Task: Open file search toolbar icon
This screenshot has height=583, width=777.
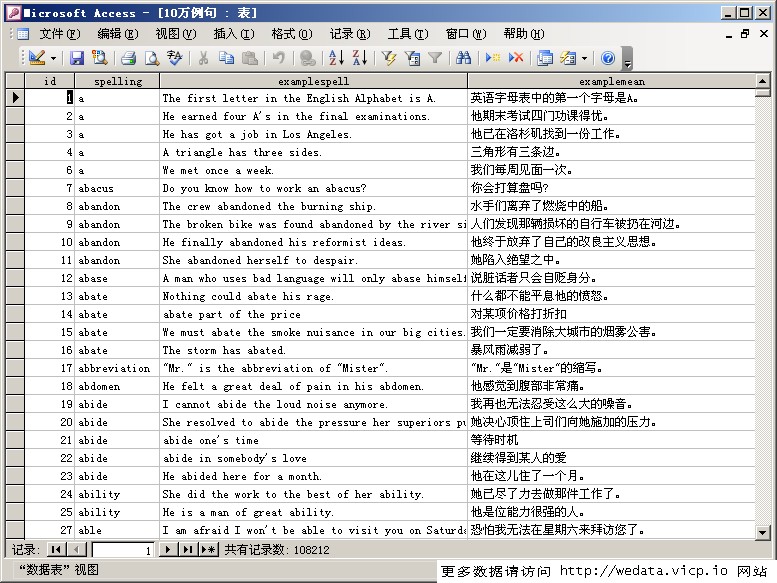Action: click(x=100, y=58)
